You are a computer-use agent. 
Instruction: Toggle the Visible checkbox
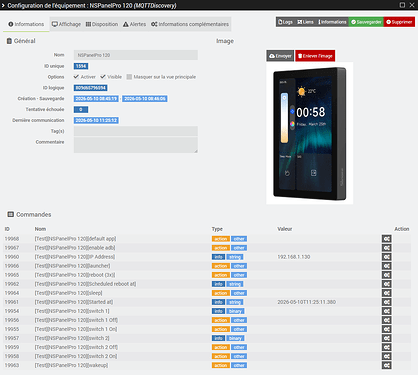[x=103, y=77]
